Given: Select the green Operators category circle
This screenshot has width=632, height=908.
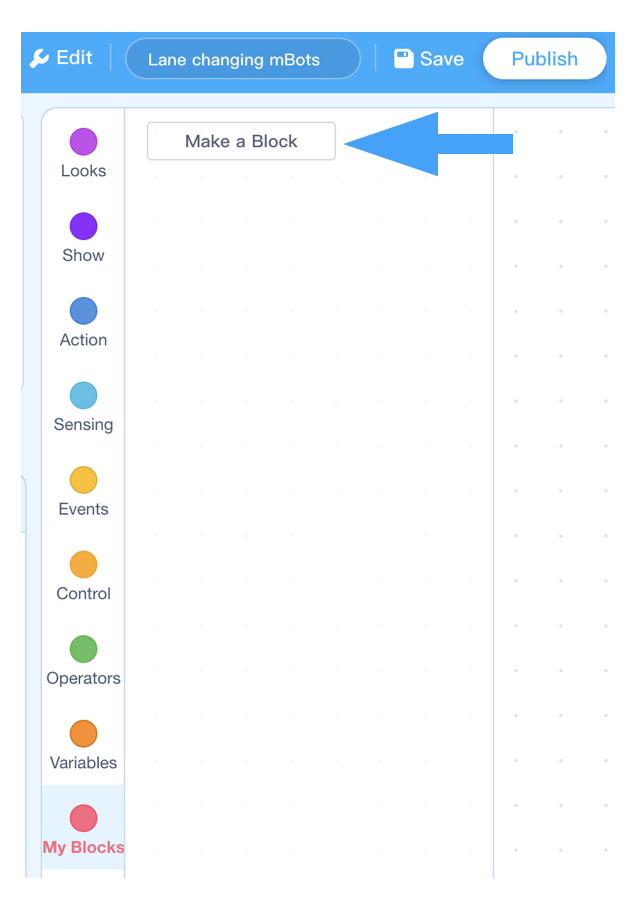Looking at the screenshot, I should (83, 649).
